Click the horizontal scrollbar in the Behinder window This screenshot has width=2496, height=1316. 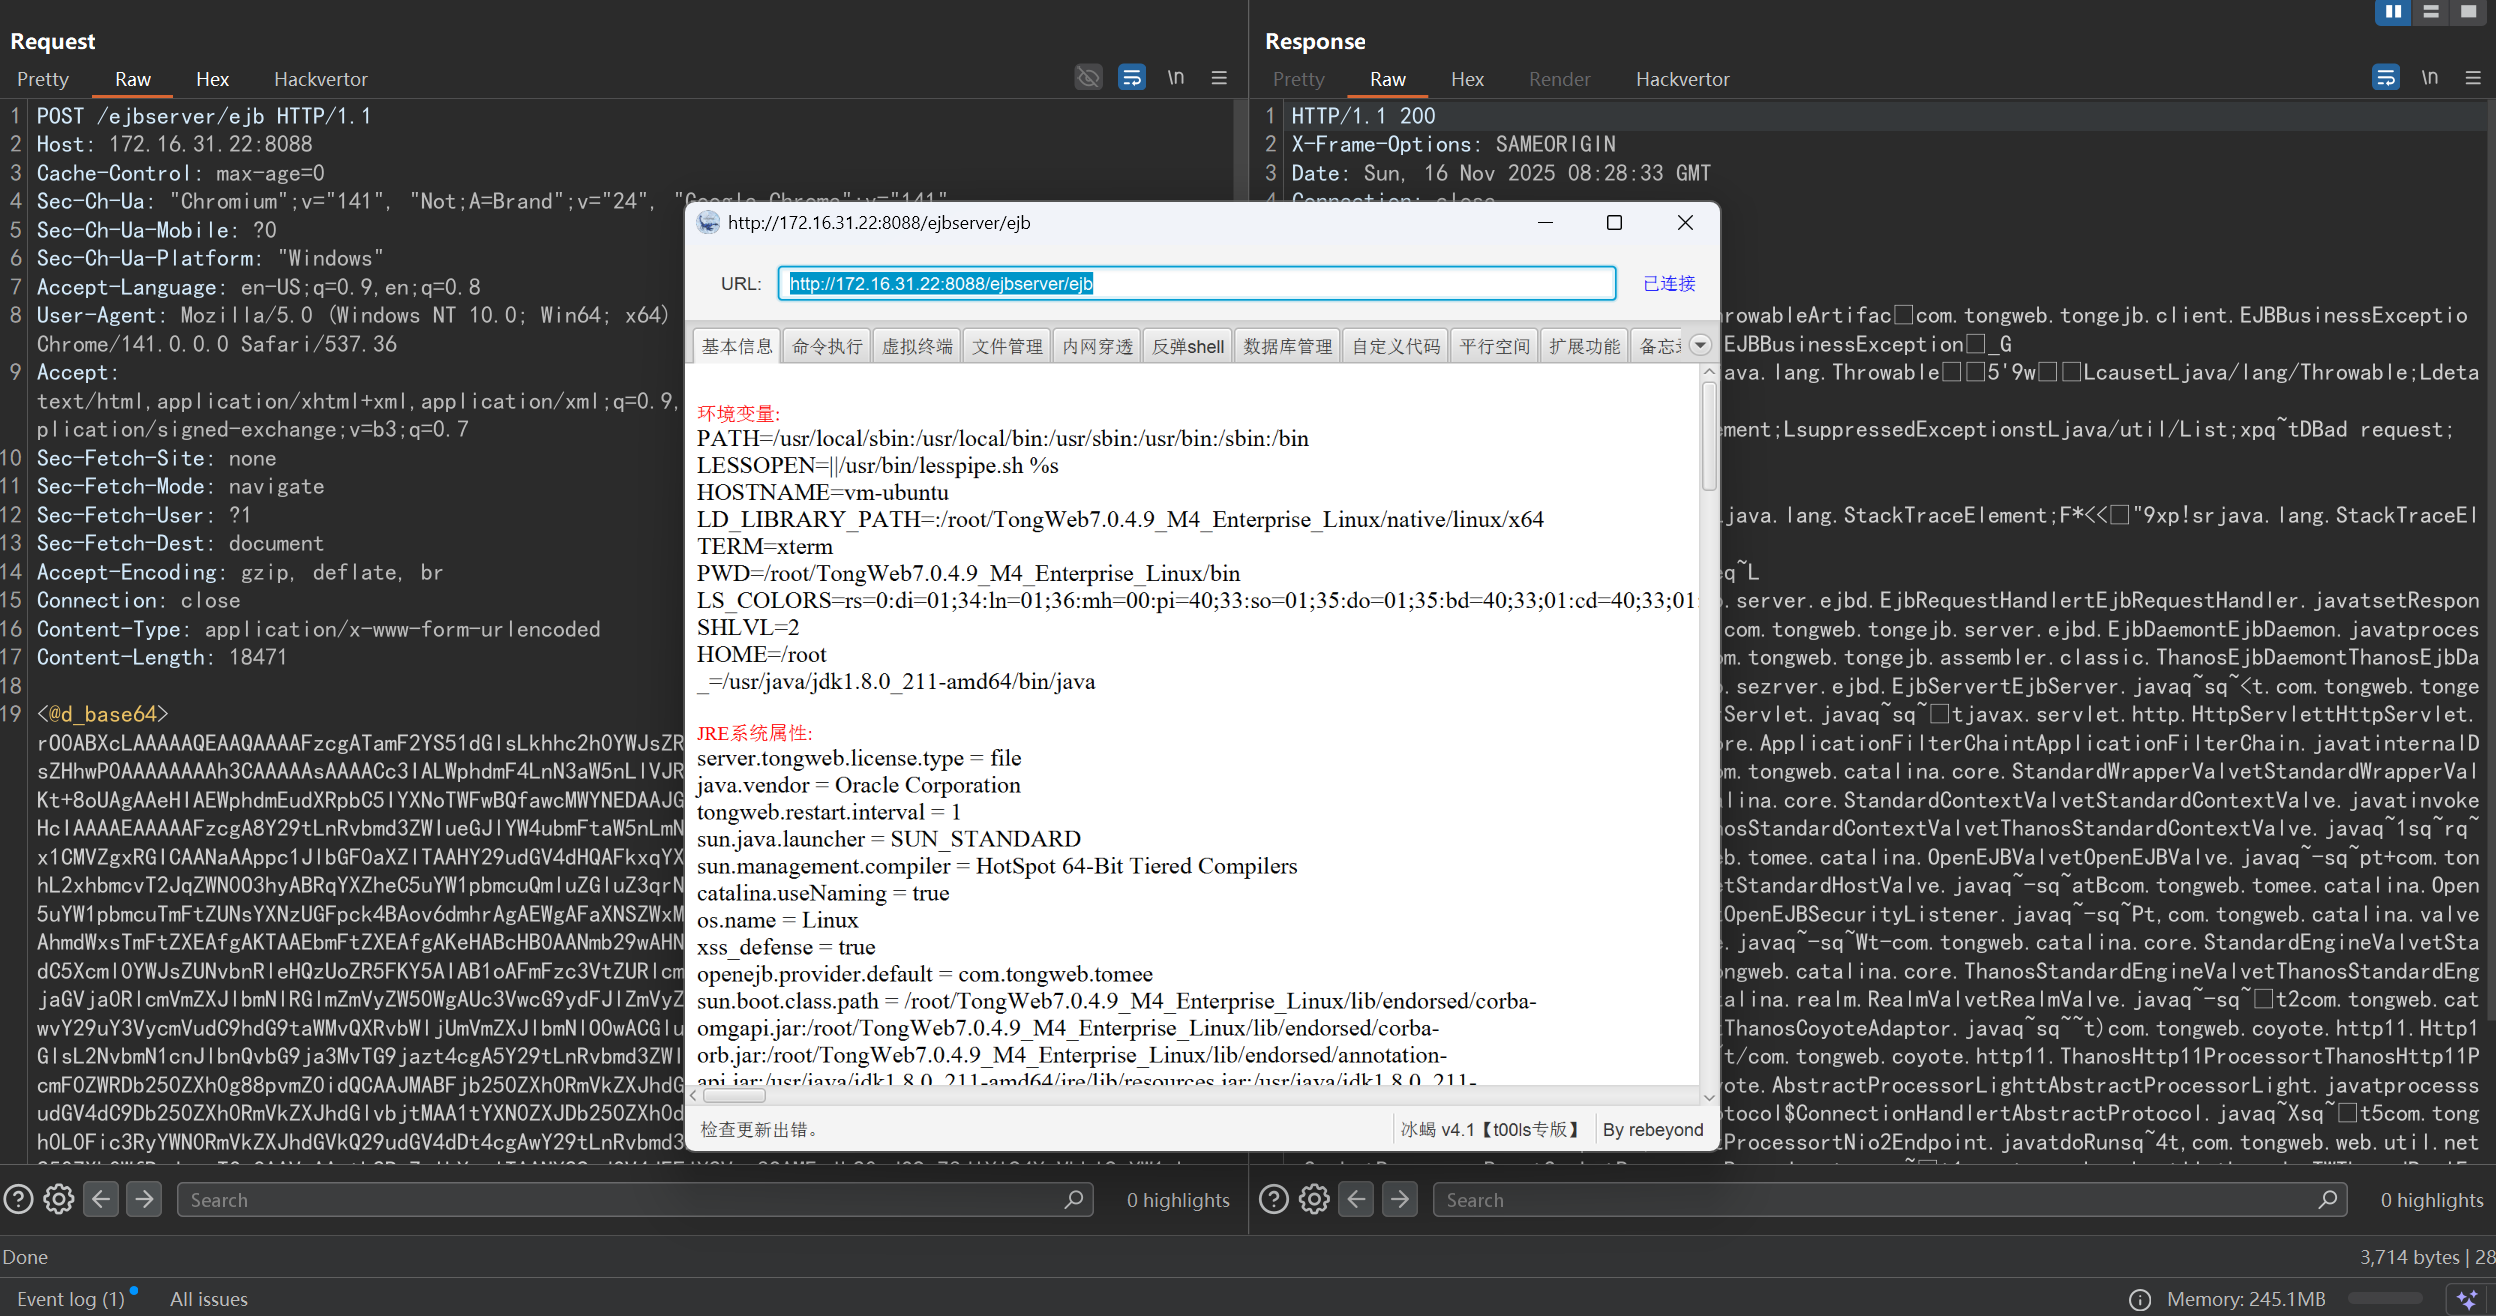tap(734, 1095)
